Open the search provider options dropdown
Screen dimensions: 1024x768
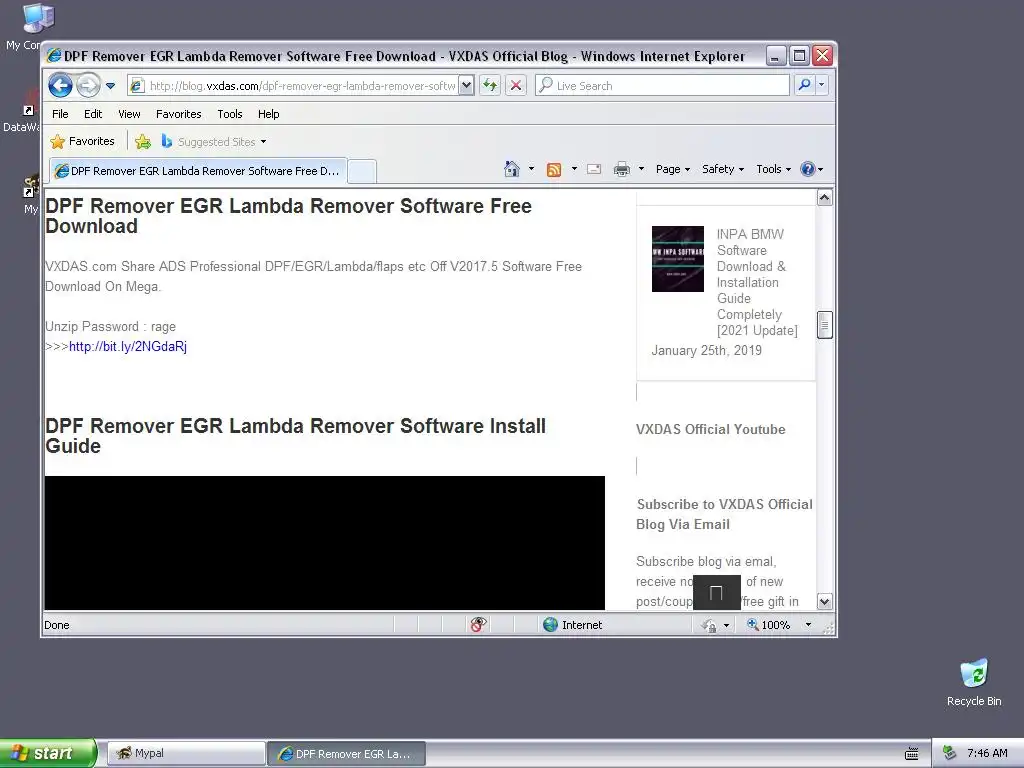(822, 85)
